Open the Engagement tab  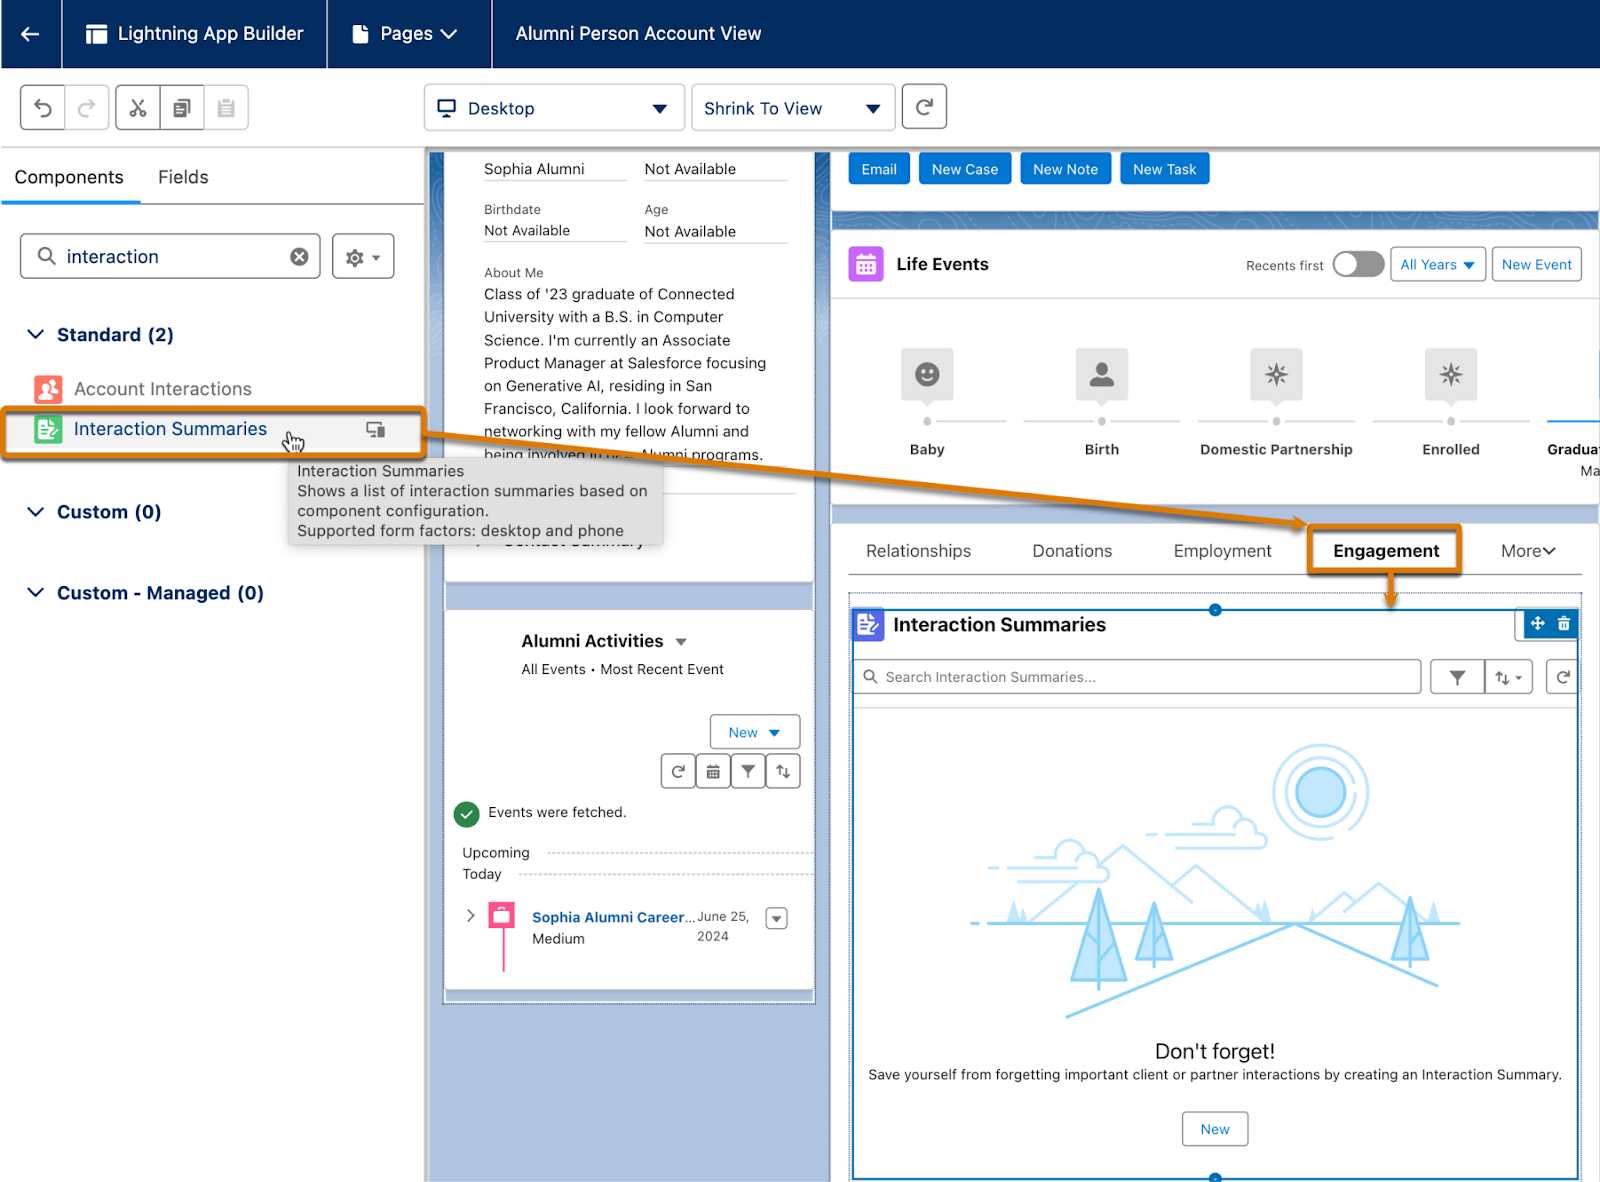click(1386, 551)
